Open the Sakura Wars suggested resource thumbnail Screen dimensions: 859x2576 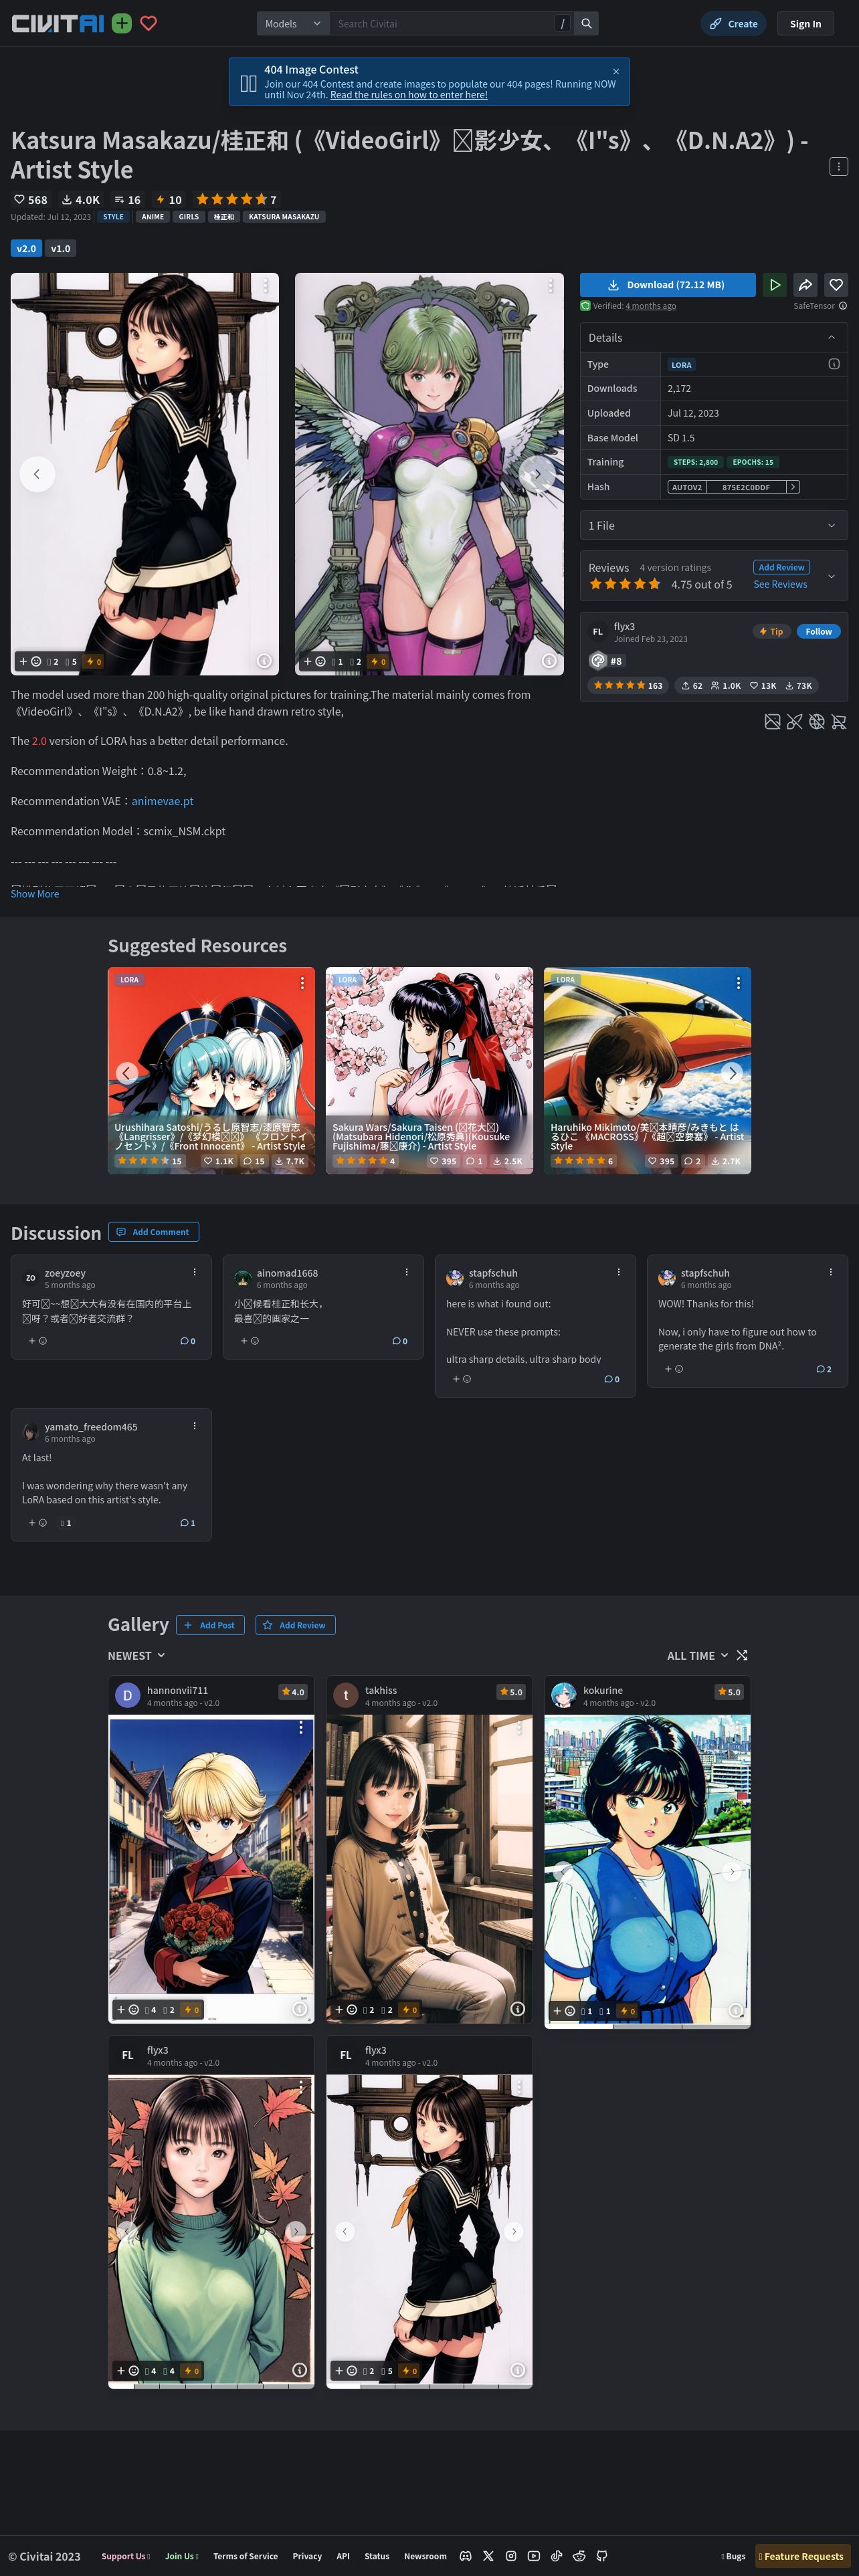429,1070
